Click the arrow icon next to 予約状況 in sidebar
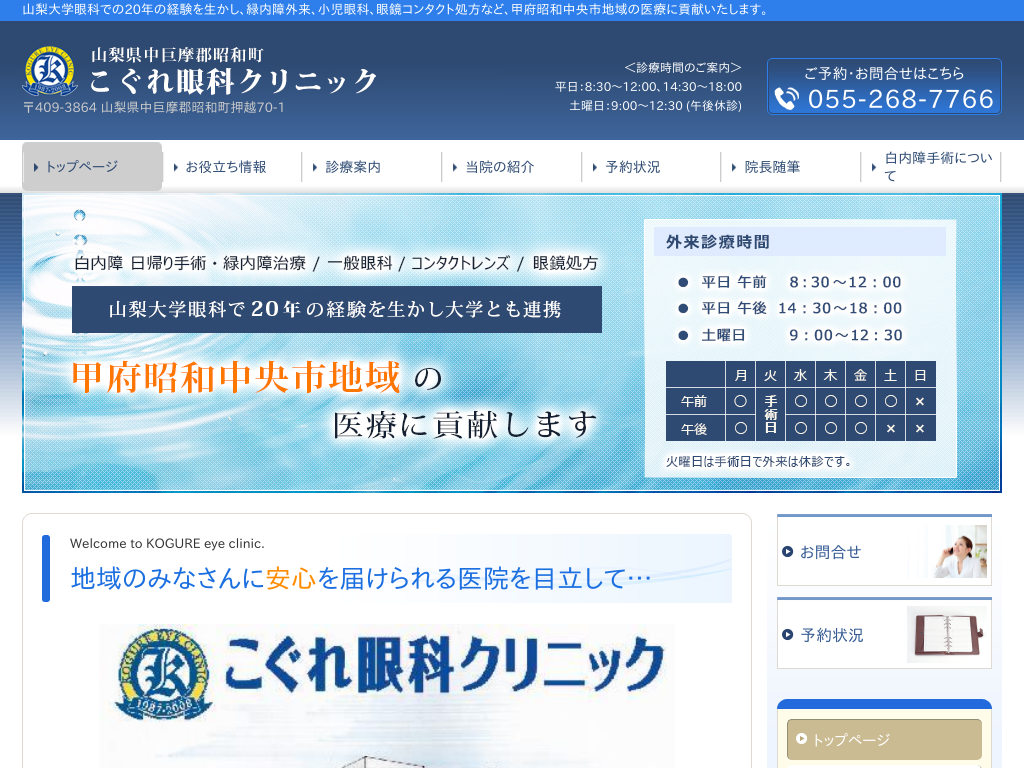 click(x=788, y=635)
